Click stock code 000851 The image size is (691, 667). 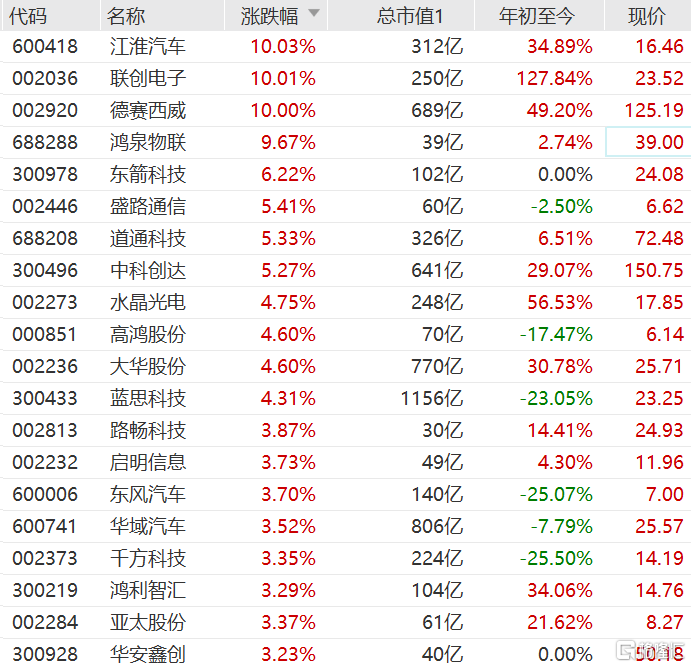pyautogui.click(x=45, y=334)
